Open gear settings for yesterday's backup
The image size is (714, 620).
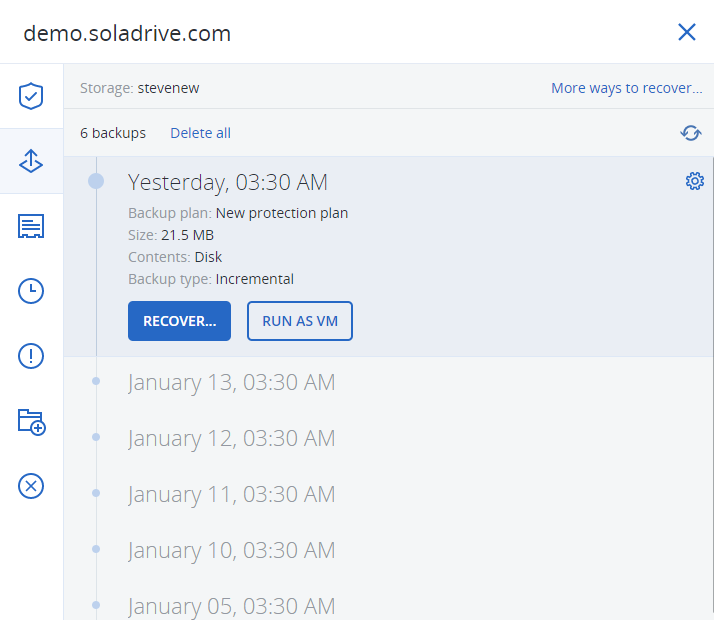[x=694, y=181]
